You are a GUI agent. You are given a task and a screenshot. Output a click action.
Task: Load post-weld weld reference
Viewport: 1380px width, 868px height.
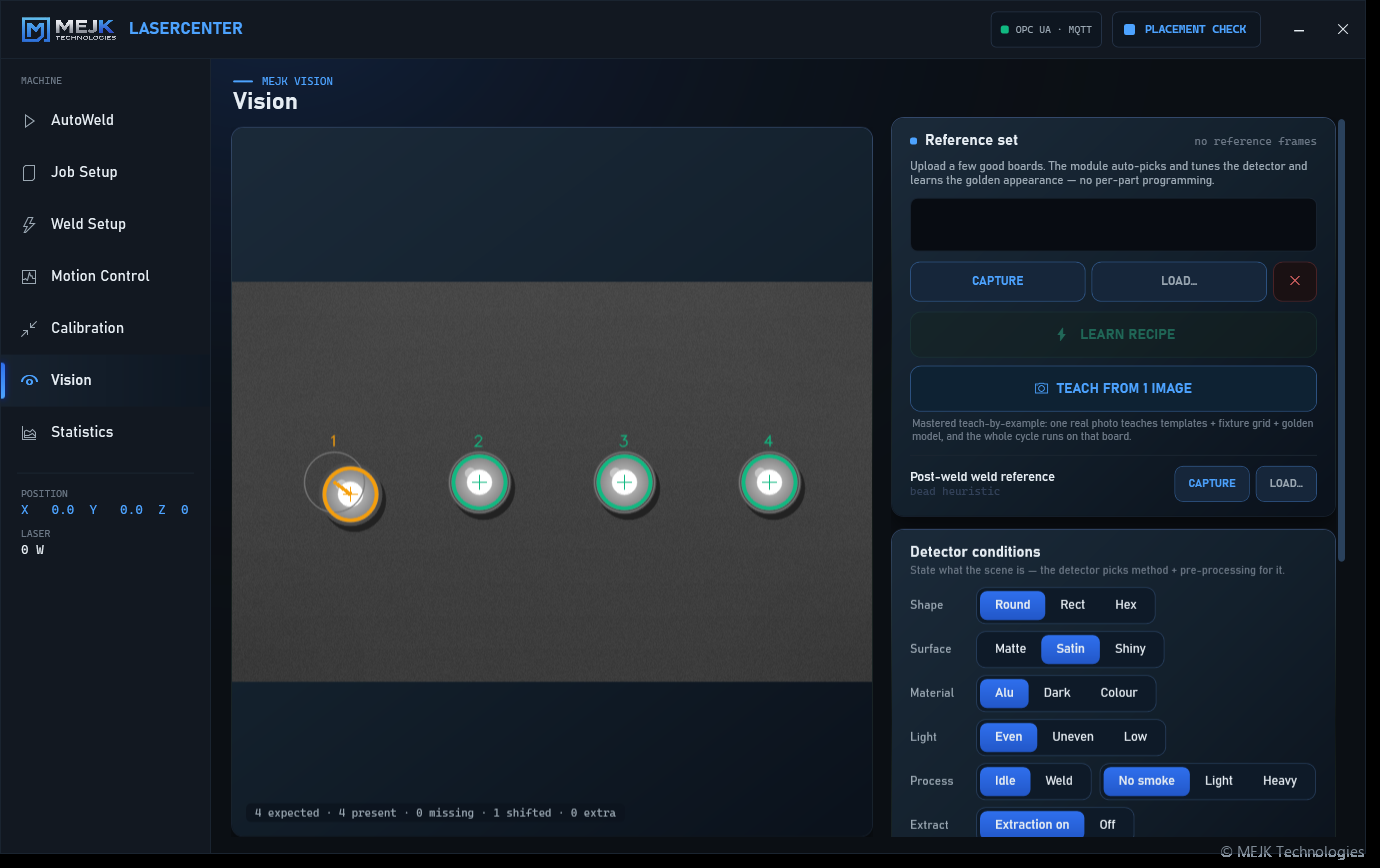click(1286, 483)
